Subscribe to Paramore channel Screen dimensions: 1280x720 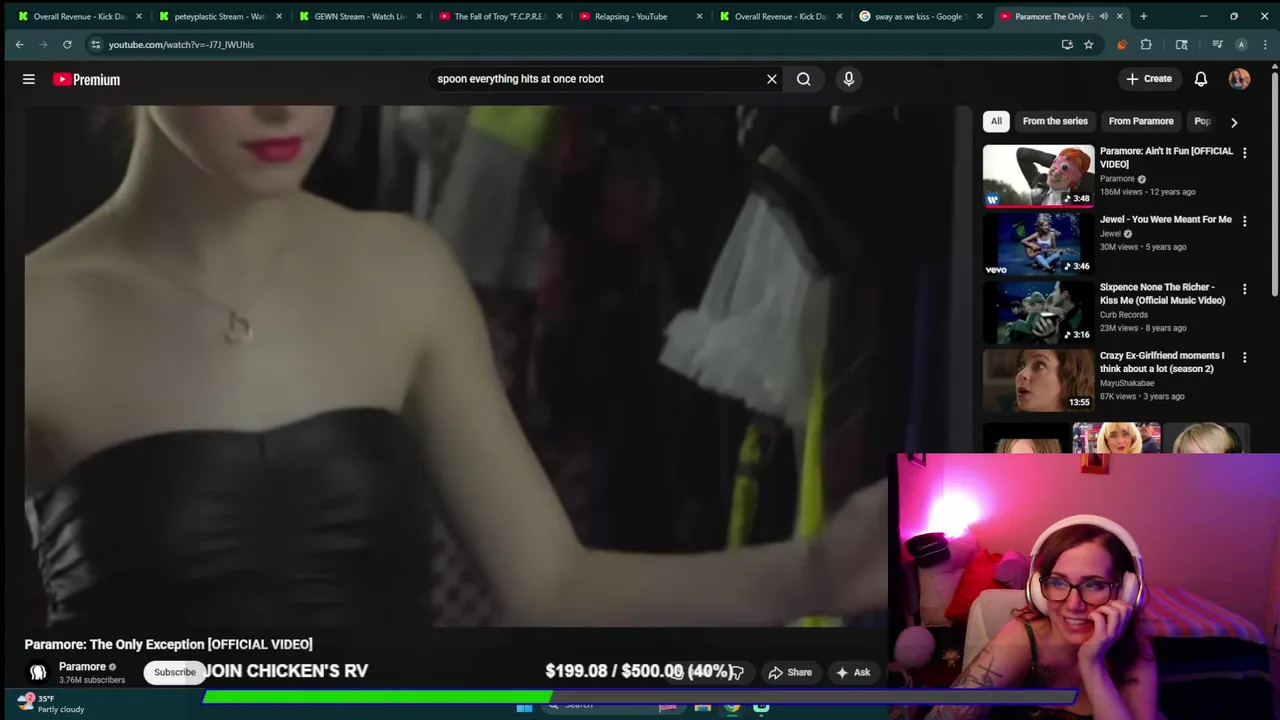click(175, 672)
